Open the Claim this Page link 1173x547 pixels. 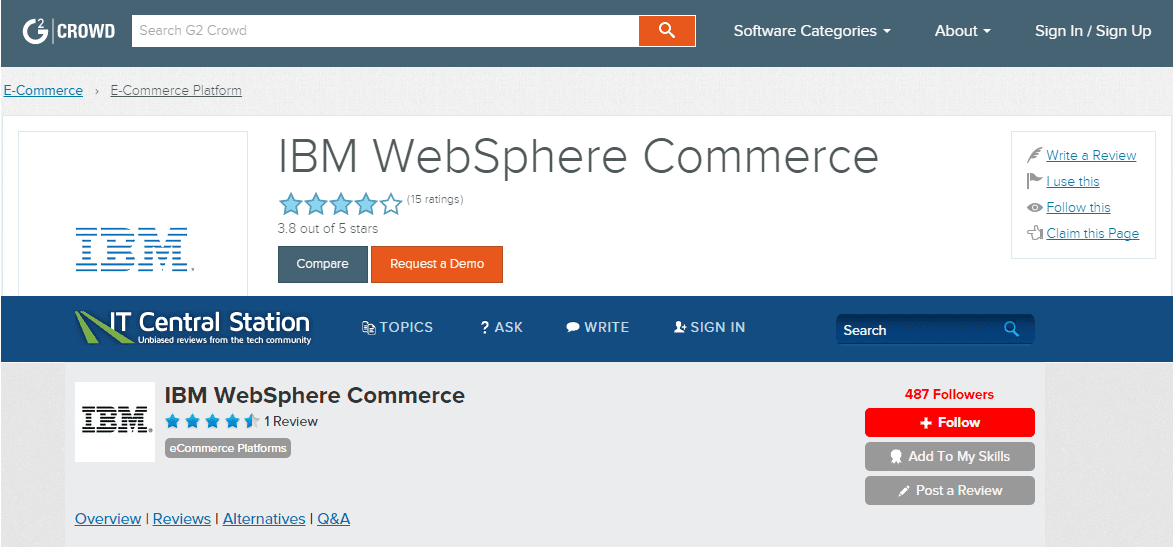click(x=1092, y=233)
